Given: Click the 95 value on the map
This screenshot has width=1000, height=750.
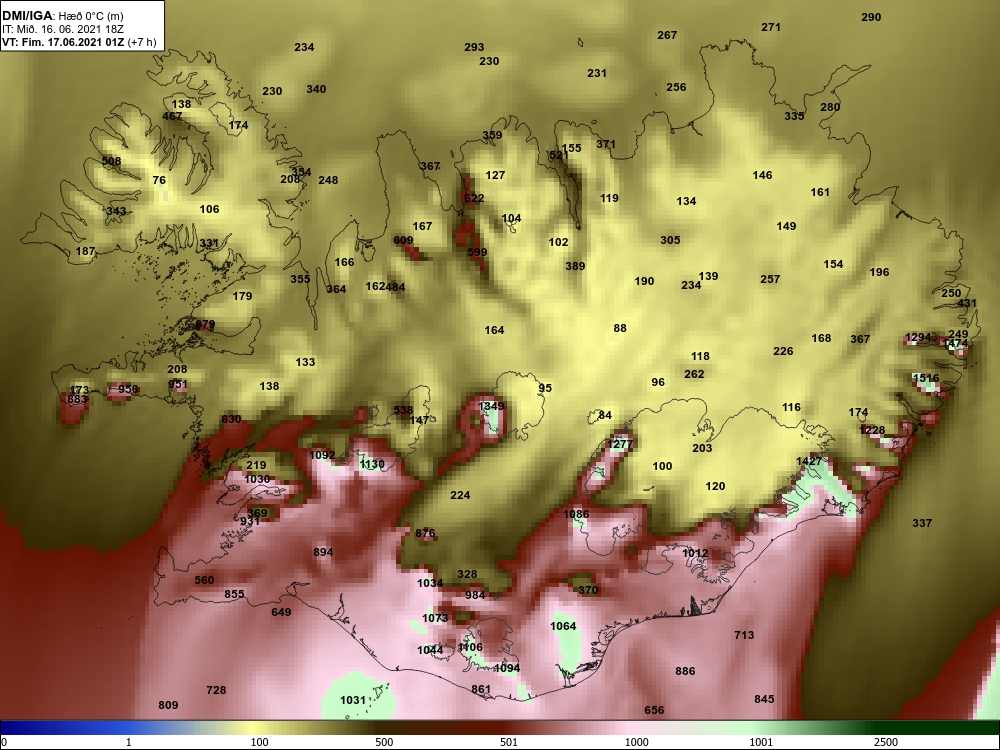Looking at the screenshot, I should click(545, 388).
